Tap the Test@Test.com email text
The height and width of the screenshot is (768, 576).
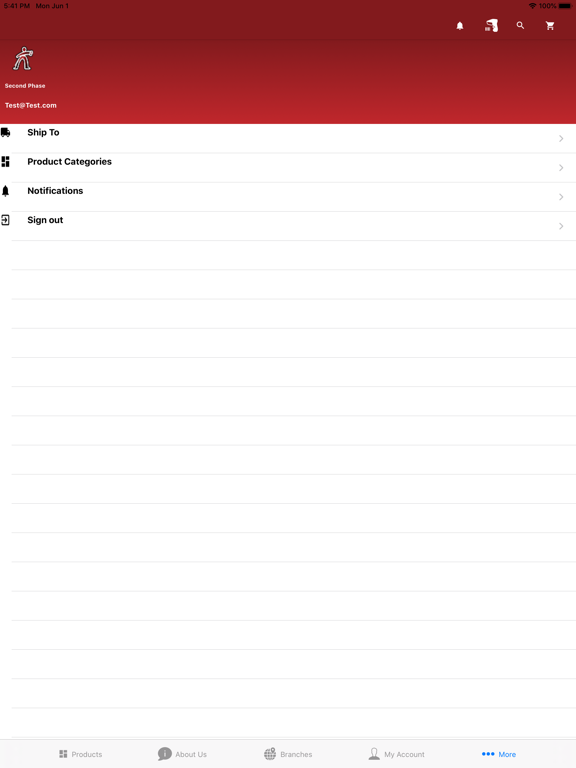pos(30,105)
